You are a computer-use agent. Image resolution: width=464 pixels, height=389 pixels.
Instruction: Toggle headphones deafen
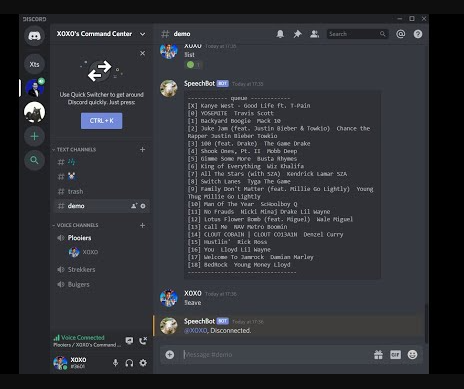tap(129, 363)
